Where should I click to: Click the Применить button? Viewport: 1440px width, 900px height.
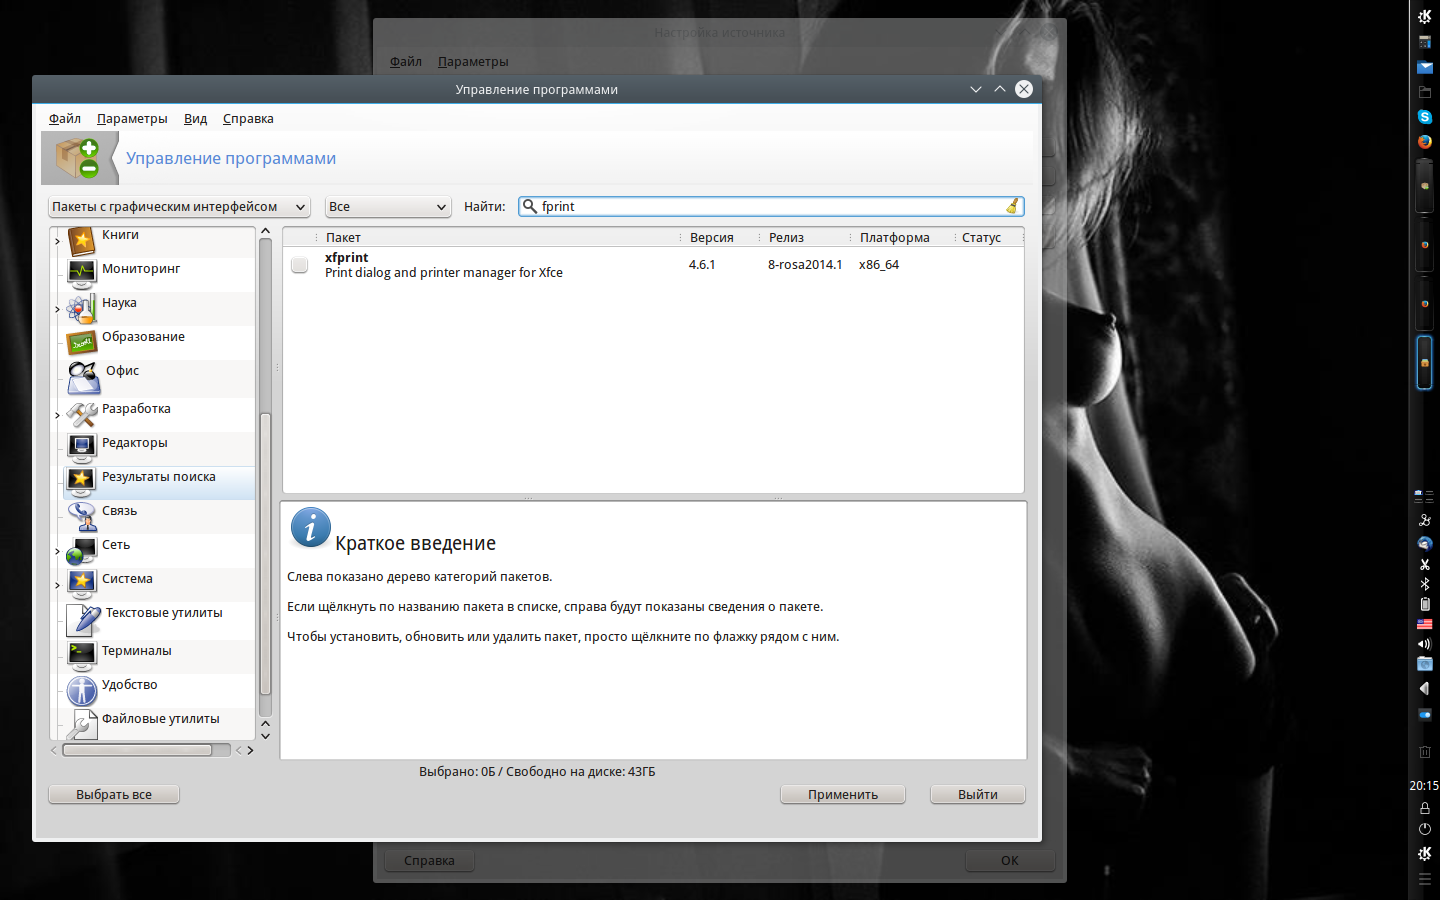843,795
